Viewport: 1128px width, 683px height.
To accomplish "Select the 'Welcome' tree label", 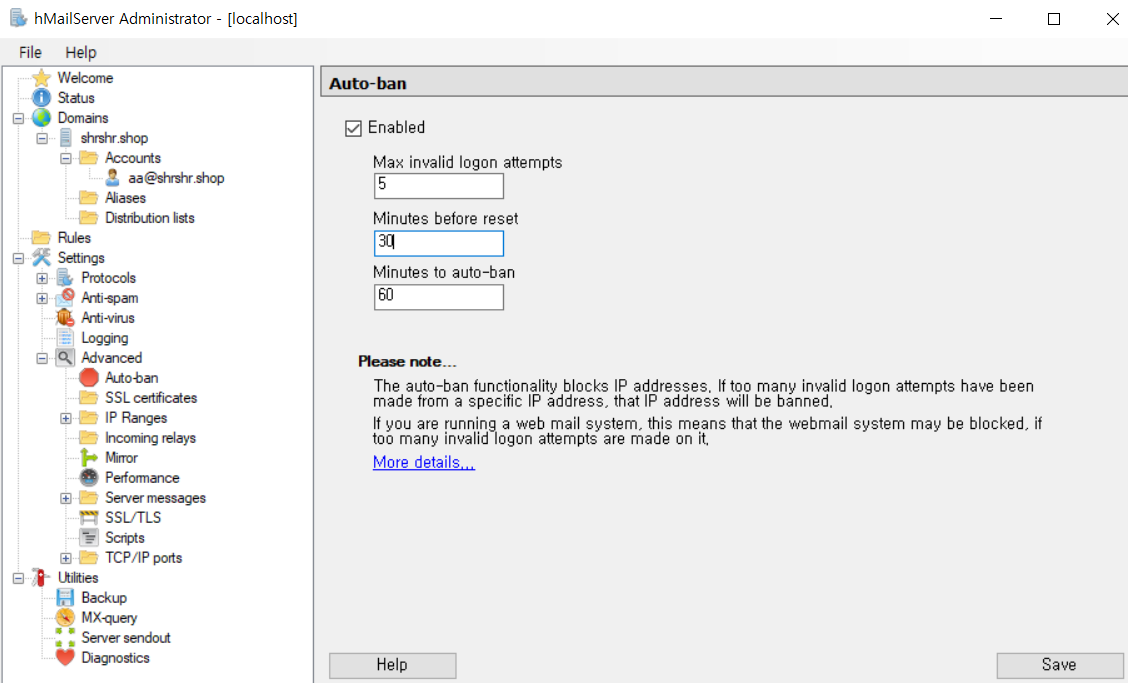I will coord(85,78).
